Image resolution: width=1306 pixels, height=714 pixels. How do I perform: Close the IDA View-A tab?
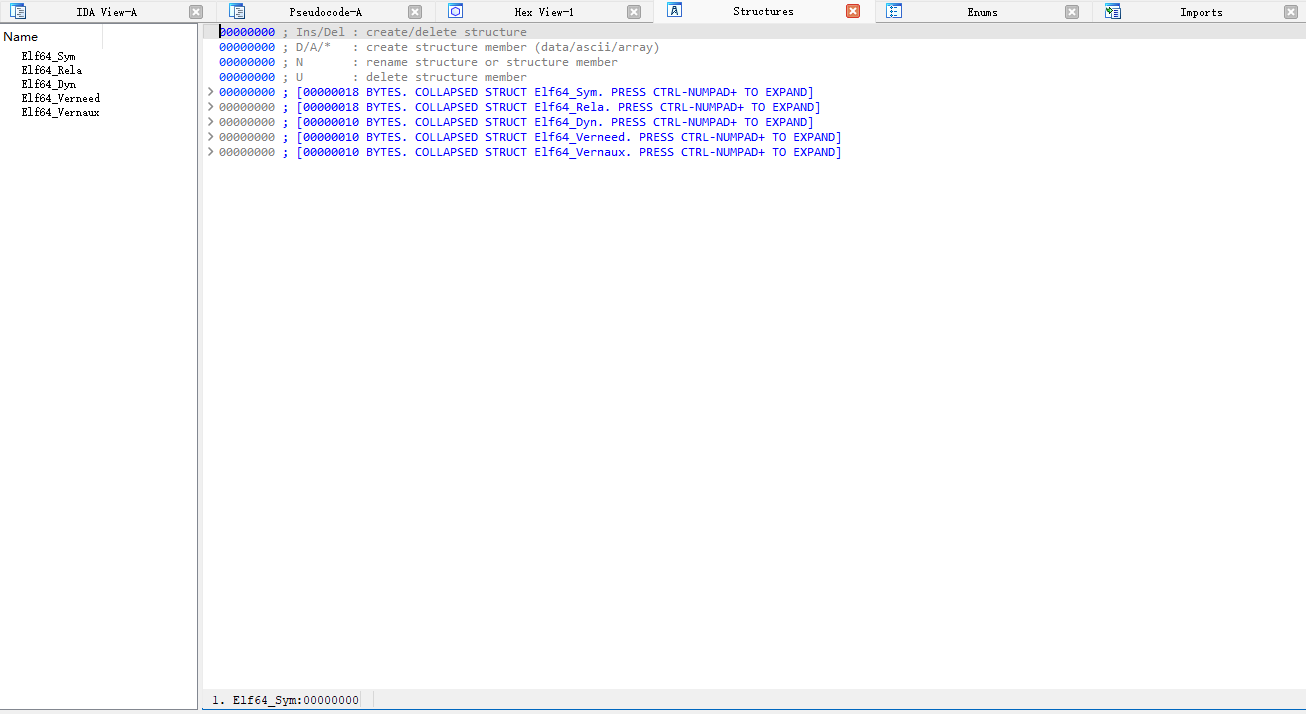(x=196, y=12)
